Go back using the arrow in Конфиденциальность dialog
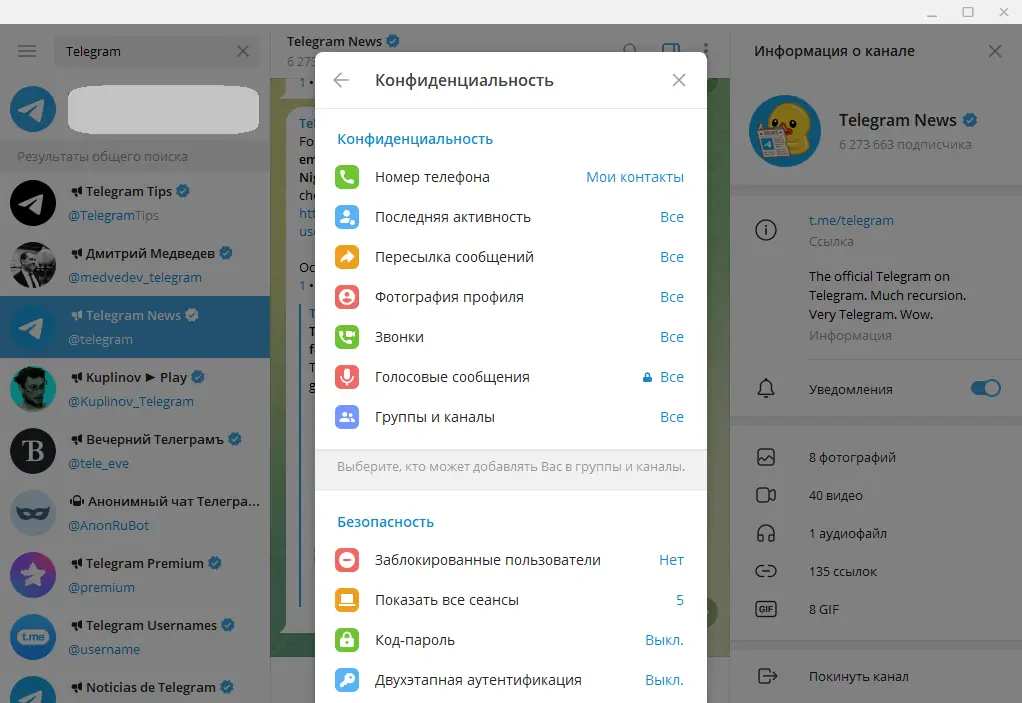 click(x=341, y=80)
